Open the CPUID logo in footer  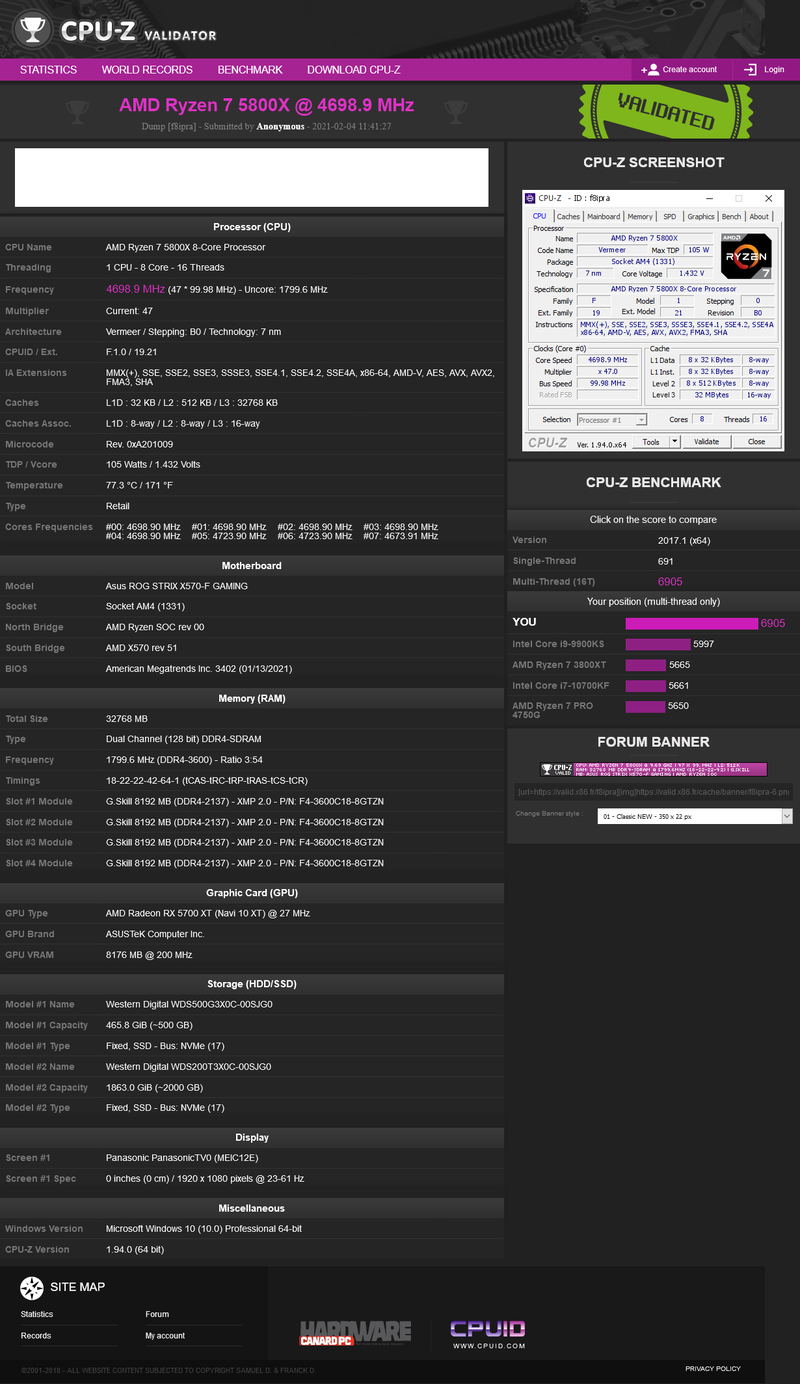click(487, 1333)
